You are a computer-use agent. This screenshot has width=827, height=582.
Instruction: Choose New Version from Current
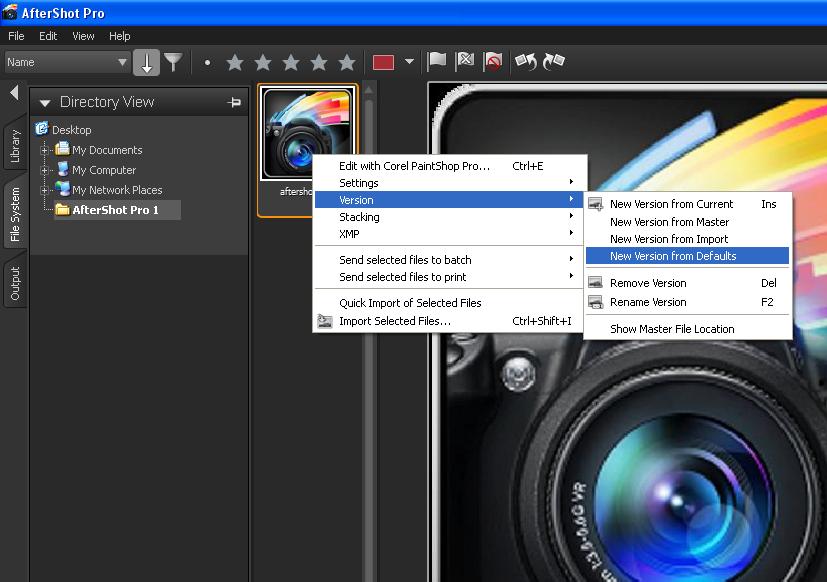coord(688,204)
